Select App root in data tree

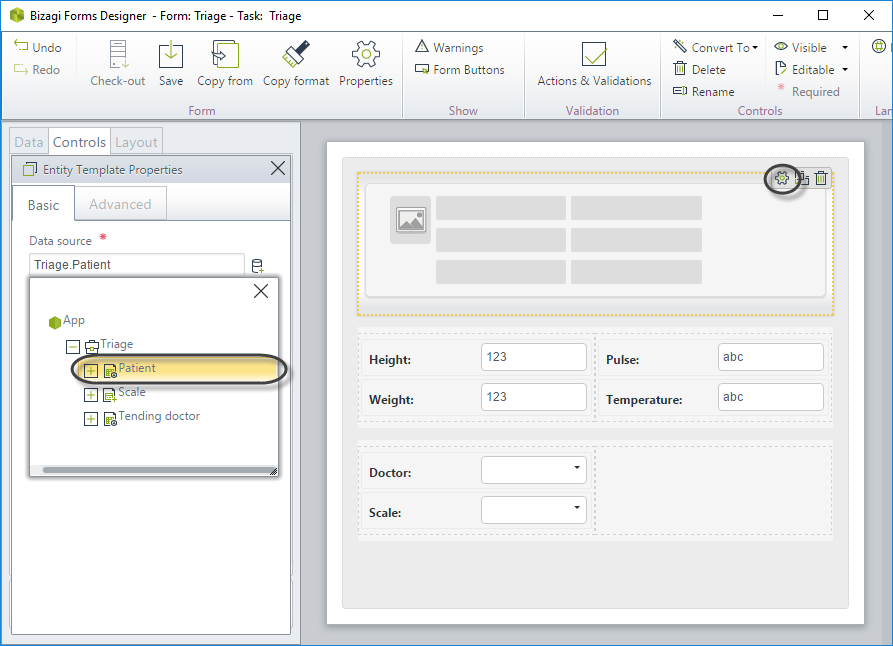(74, 320)
